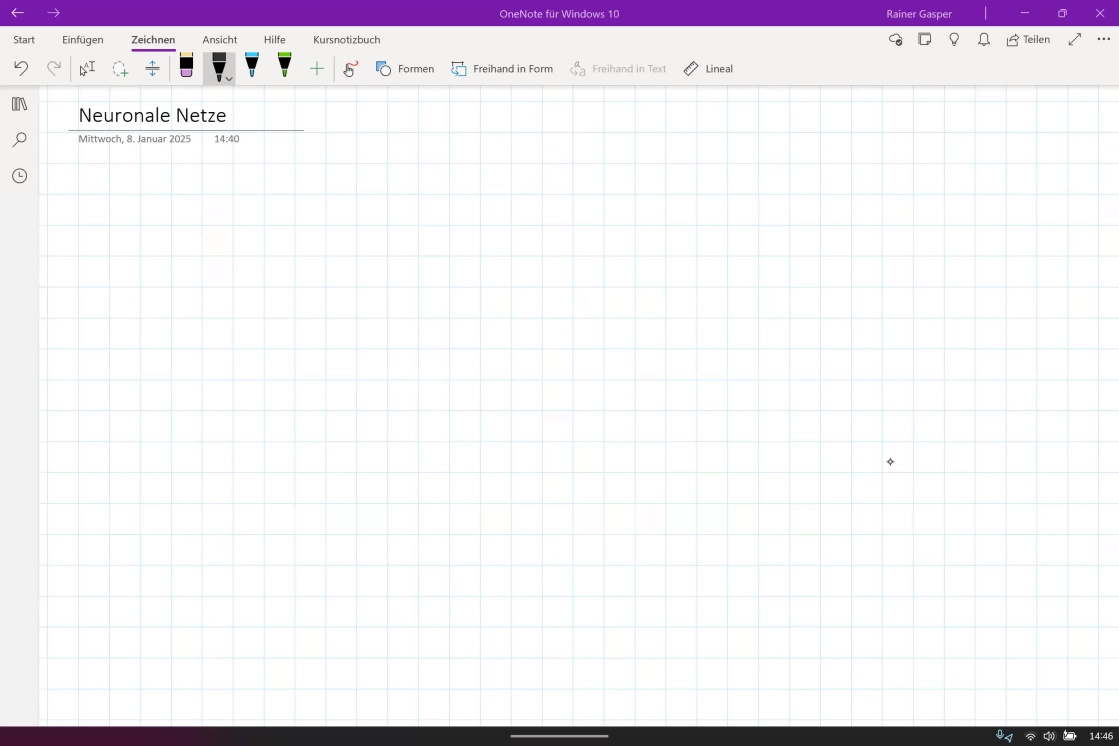Click the Teilen share button
This screenshot has width=1119, height=746.
tap(1028, 40)
